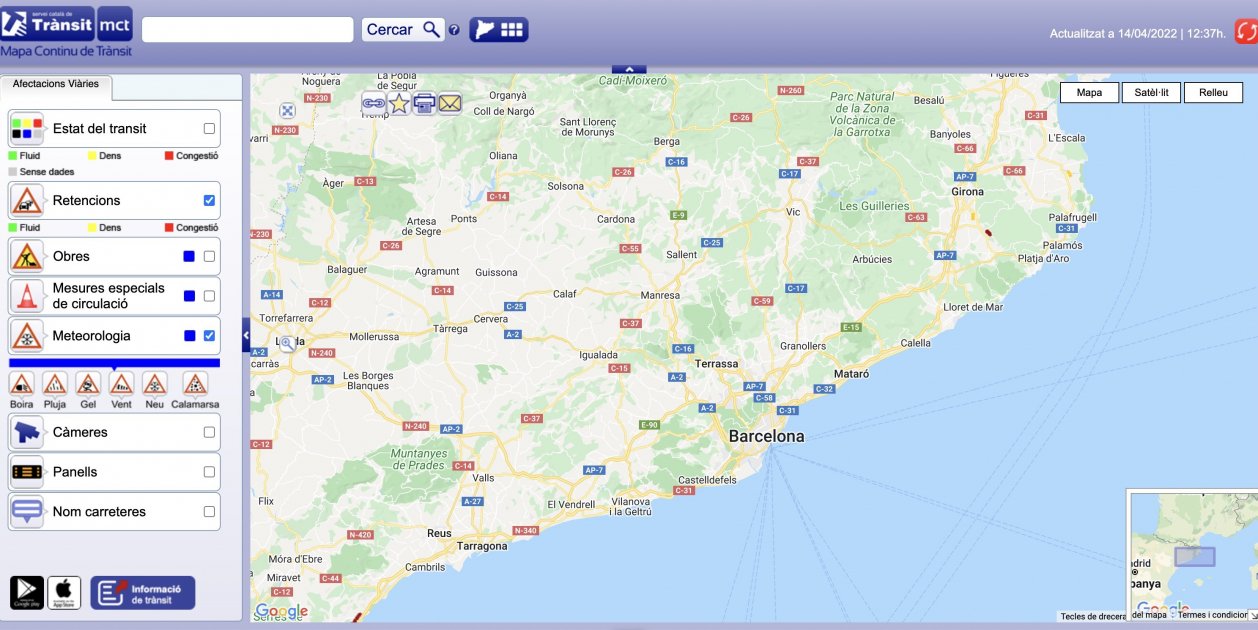
Task: Select the Gel ice weather icon
Action: pos(88,384)
